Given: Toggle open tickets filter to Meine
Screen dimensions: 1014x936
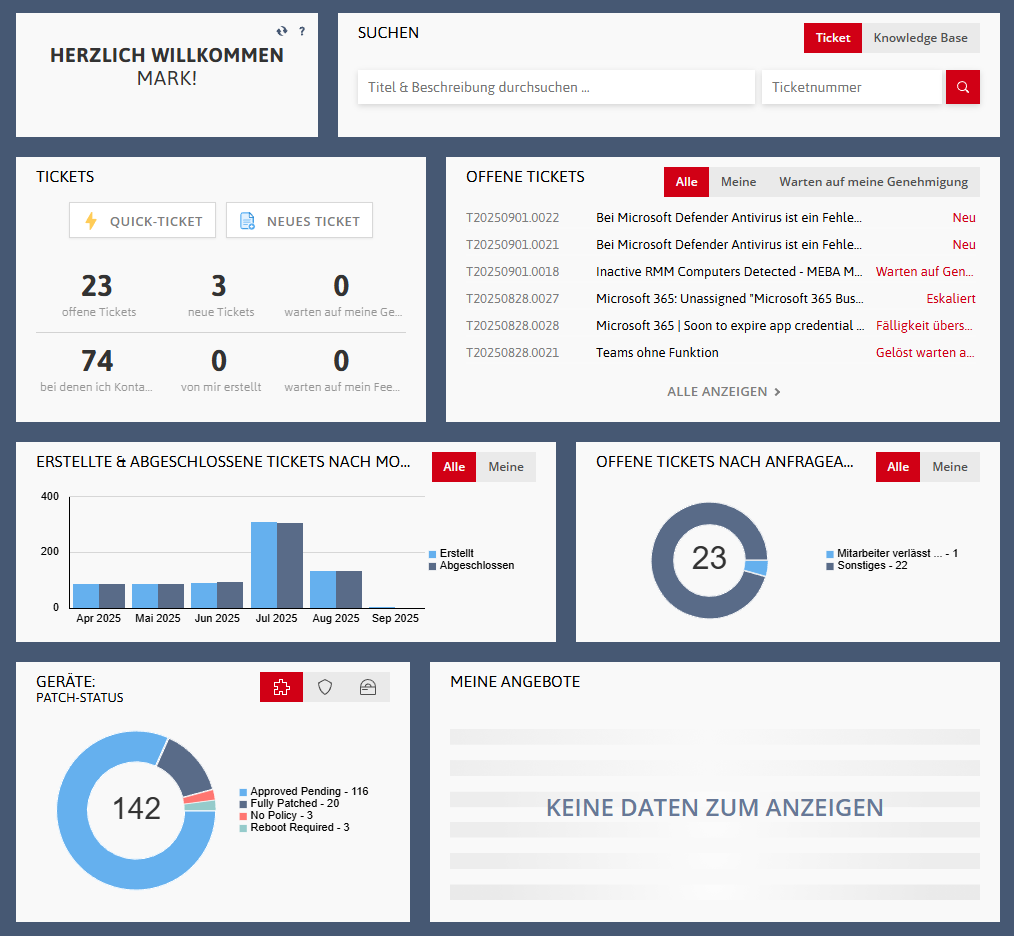Looking at the screenshot, I should (738, 182).
